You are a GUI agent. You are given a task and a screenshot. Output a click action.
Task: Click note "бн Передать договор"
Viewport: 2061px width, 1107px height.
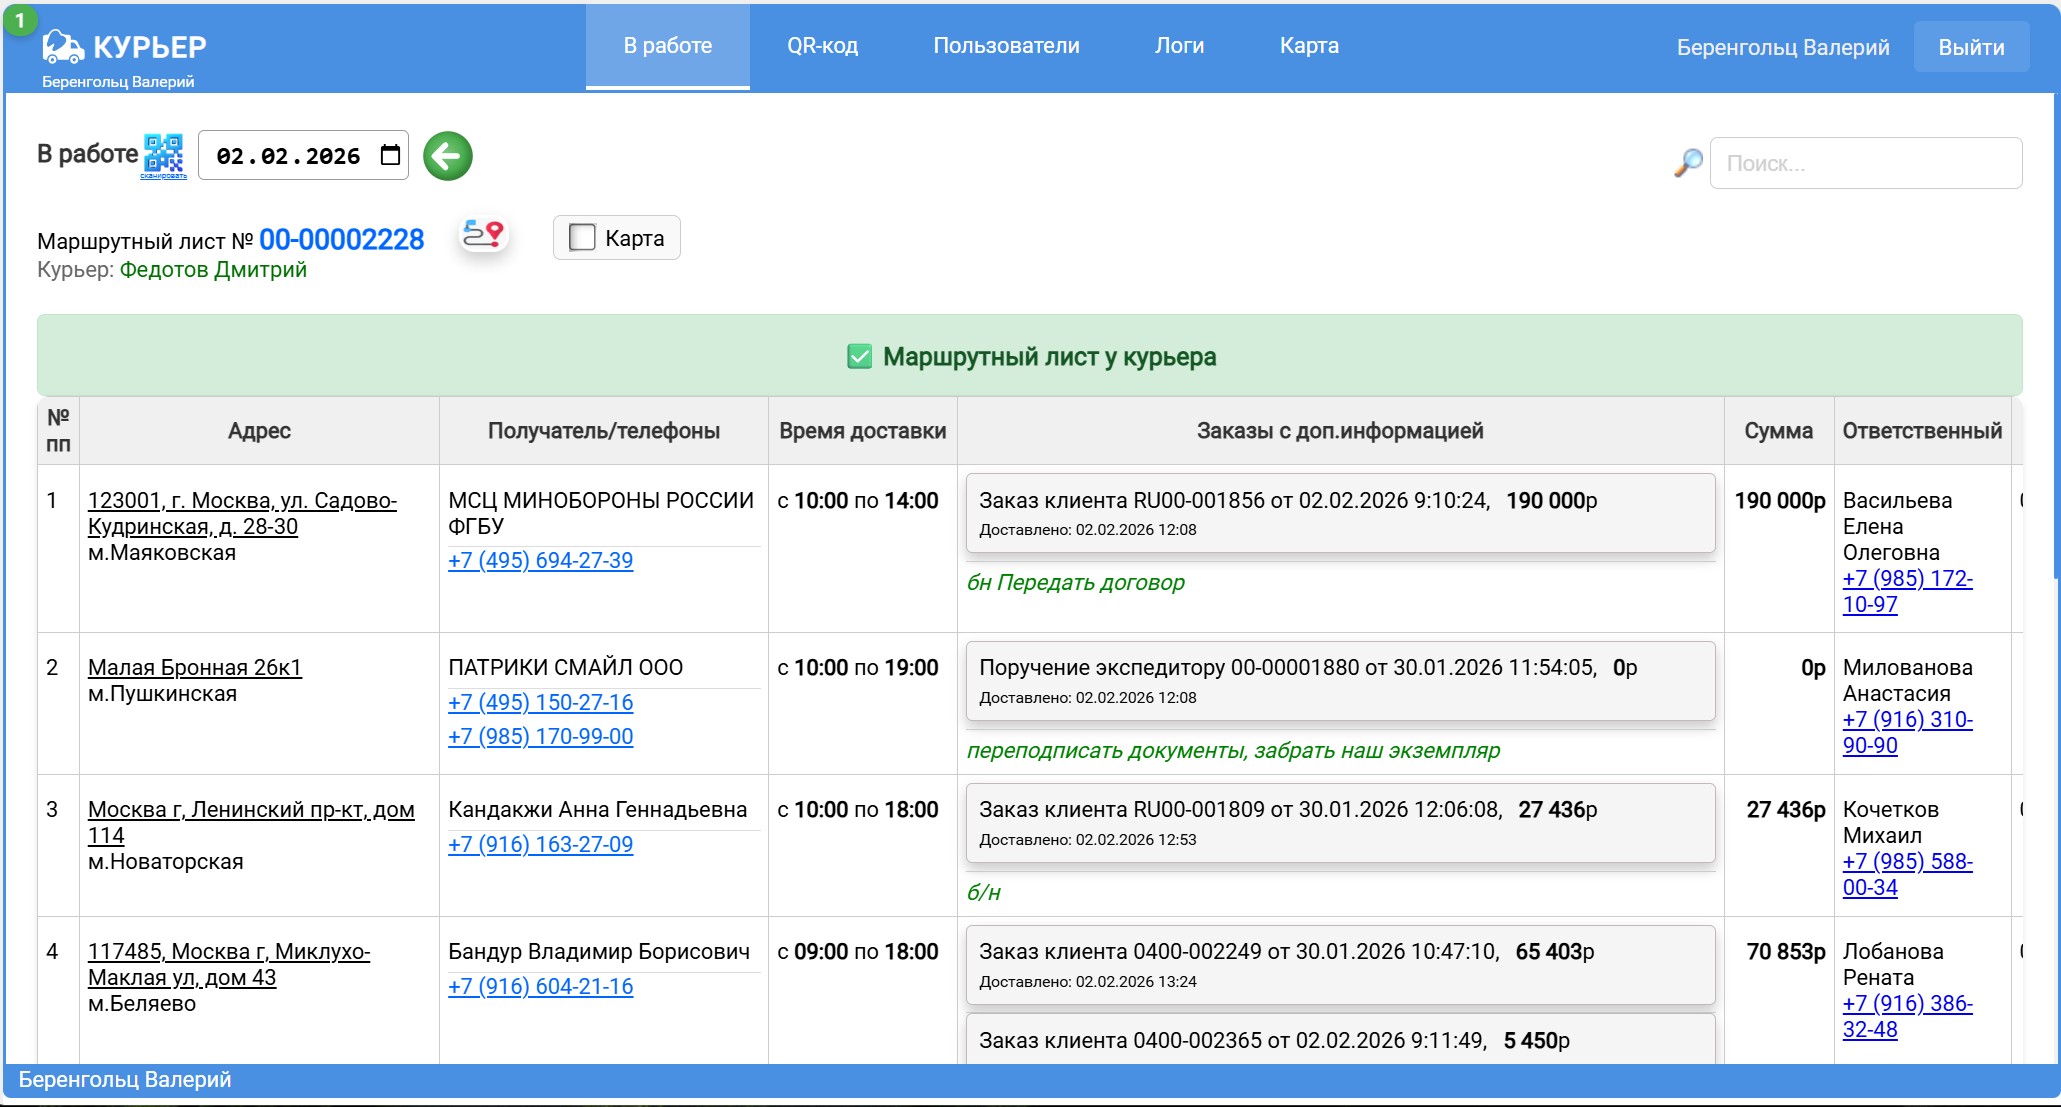pyautogui.click(x=1075, y=582)
